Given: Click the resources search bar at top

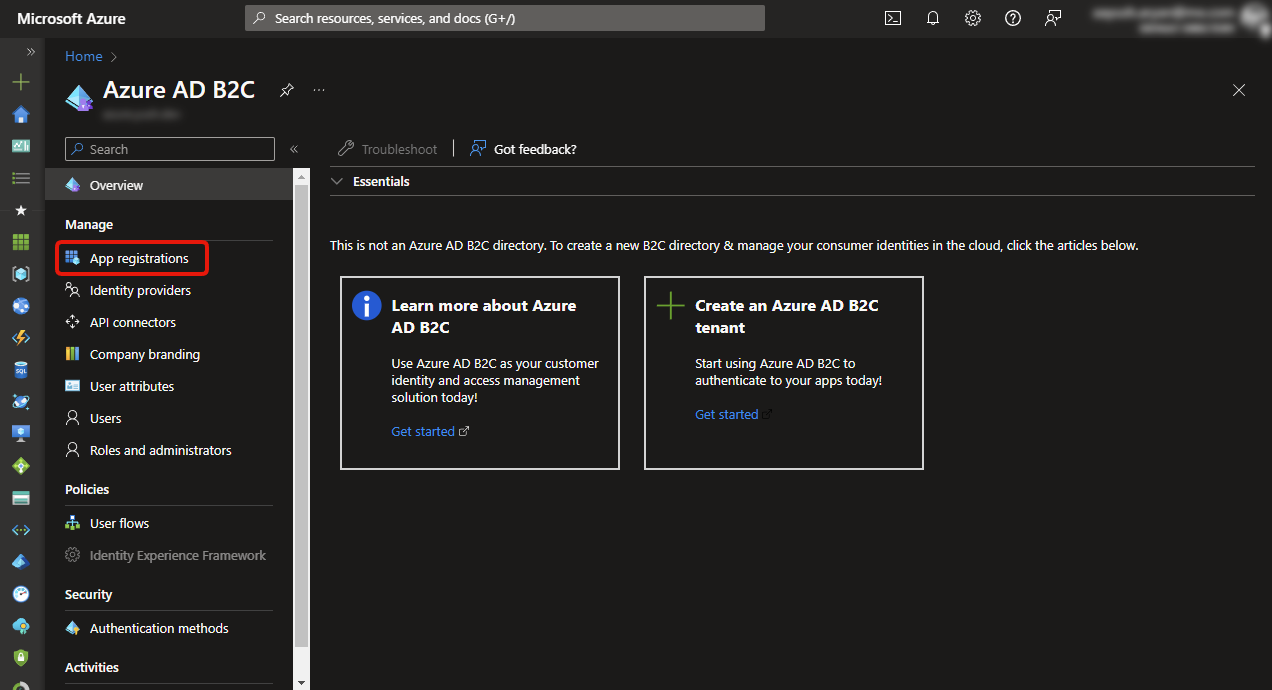Looking at the screenshot, I should tap(504, 17).
